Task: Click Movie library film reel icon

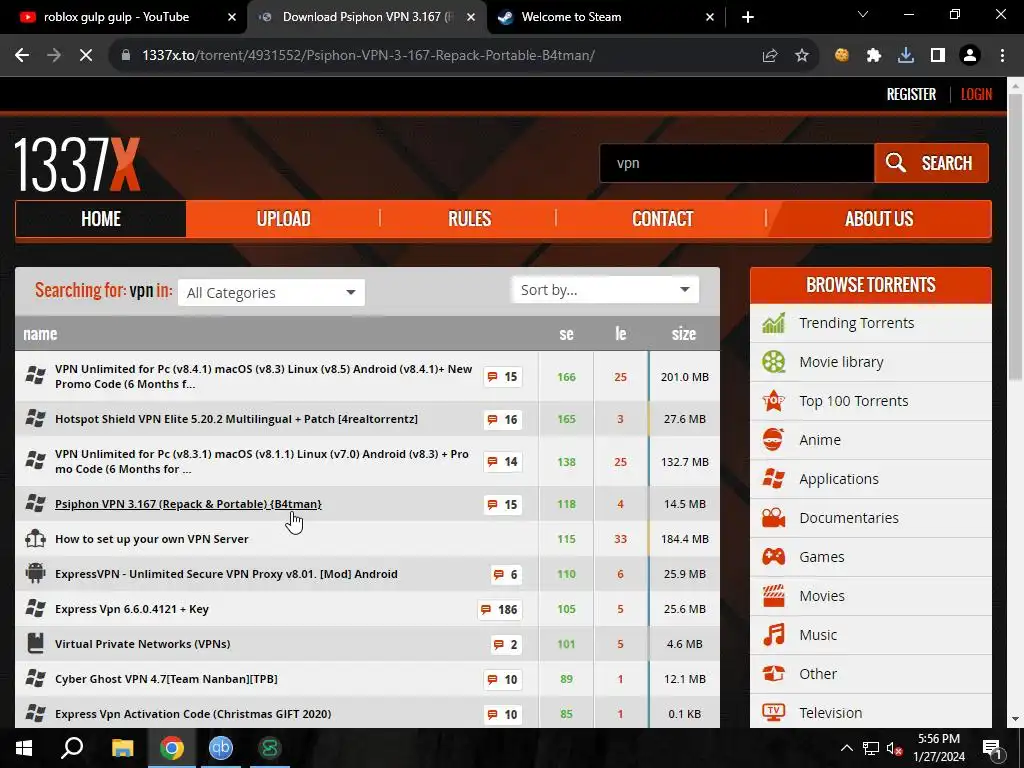Action: point(774,362)
